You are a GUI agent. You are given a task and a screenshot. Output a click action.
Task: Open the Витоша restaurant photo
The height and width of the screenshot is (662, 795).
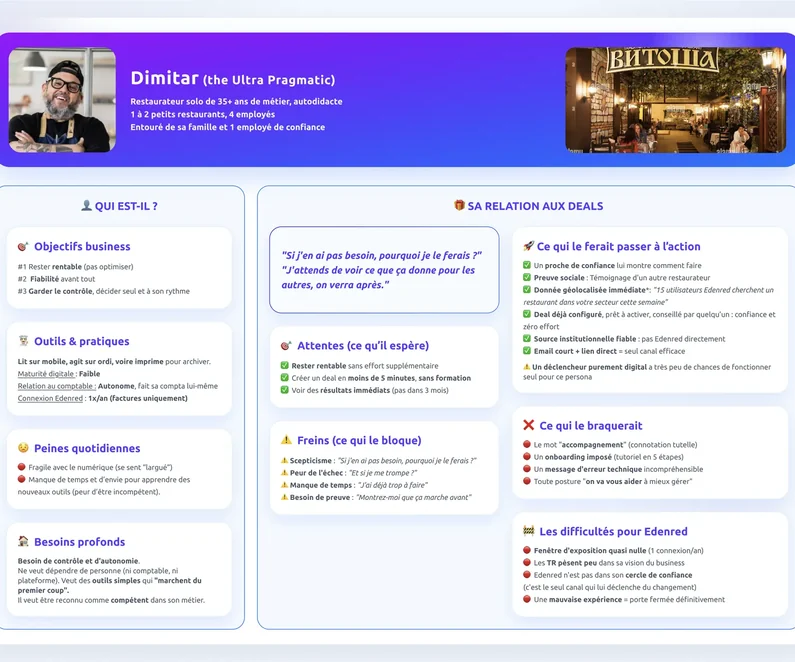pyautogui.click(x=676, y=100)
